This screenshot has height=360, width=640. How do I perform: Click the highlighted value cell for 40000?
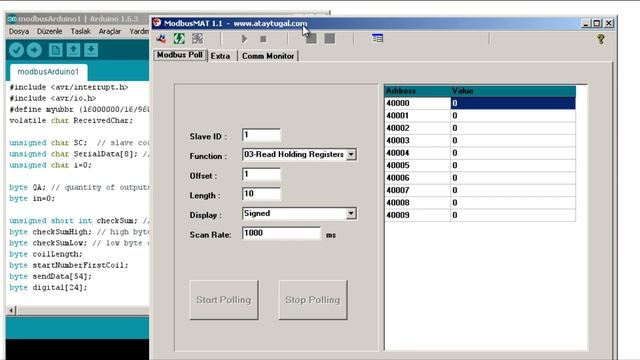[513, 103]
